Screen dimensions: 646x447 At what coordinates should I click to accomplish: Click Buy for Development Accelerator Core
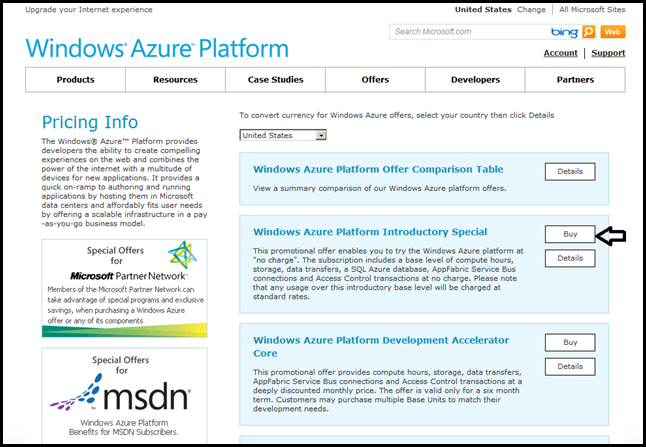570,342
